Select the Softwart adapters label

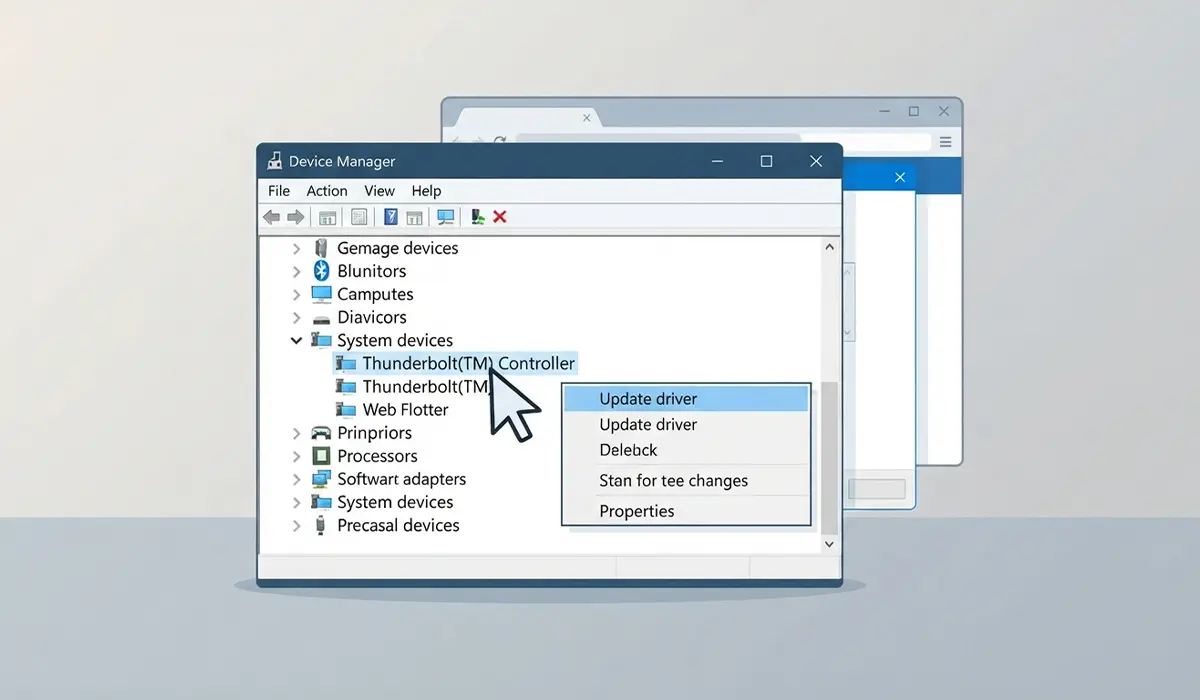pos(401,479)
